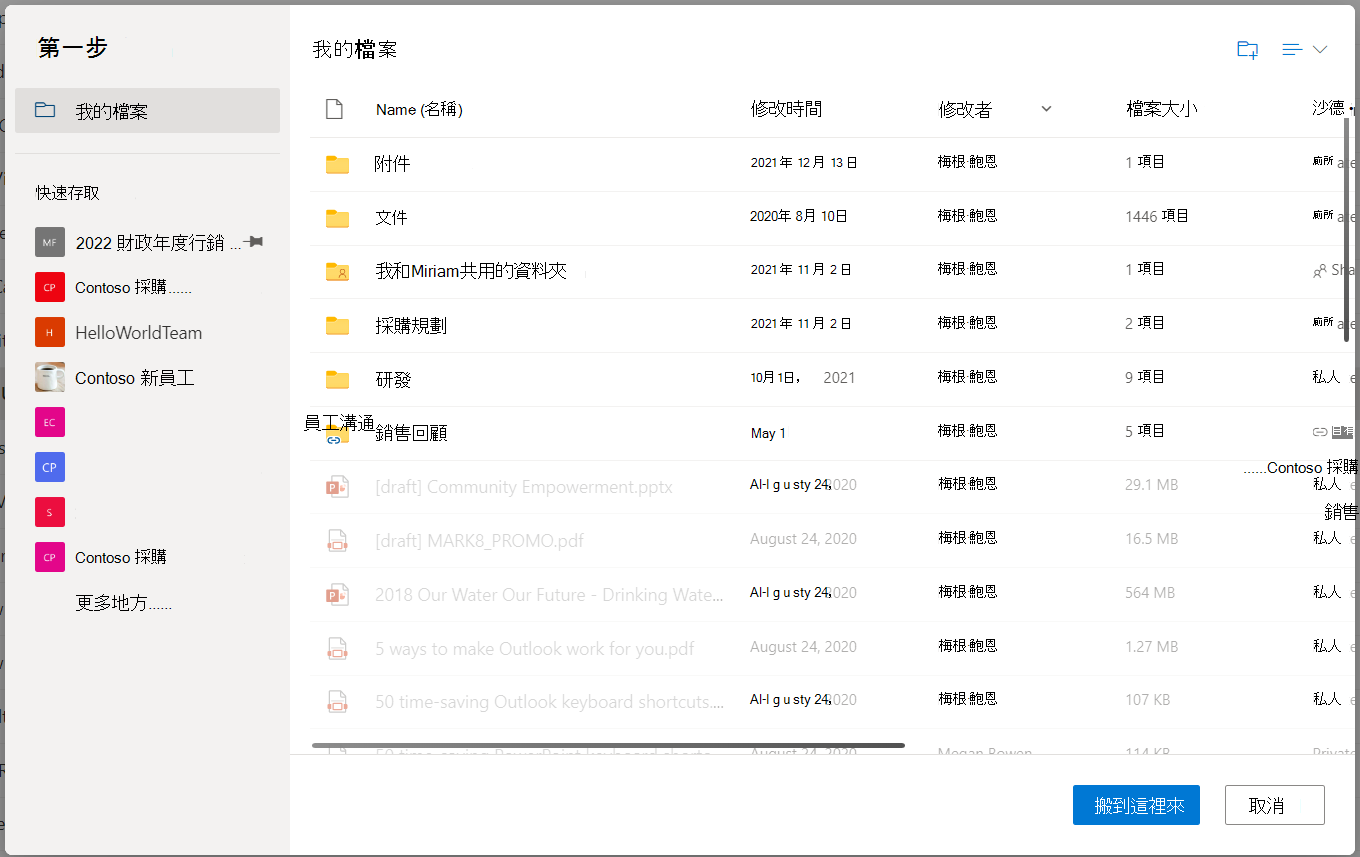The height and width of the screenshot is (857, 1360).
Task: Click folder icon beside 我的檔案 sidebar
Action: [45, 110]
